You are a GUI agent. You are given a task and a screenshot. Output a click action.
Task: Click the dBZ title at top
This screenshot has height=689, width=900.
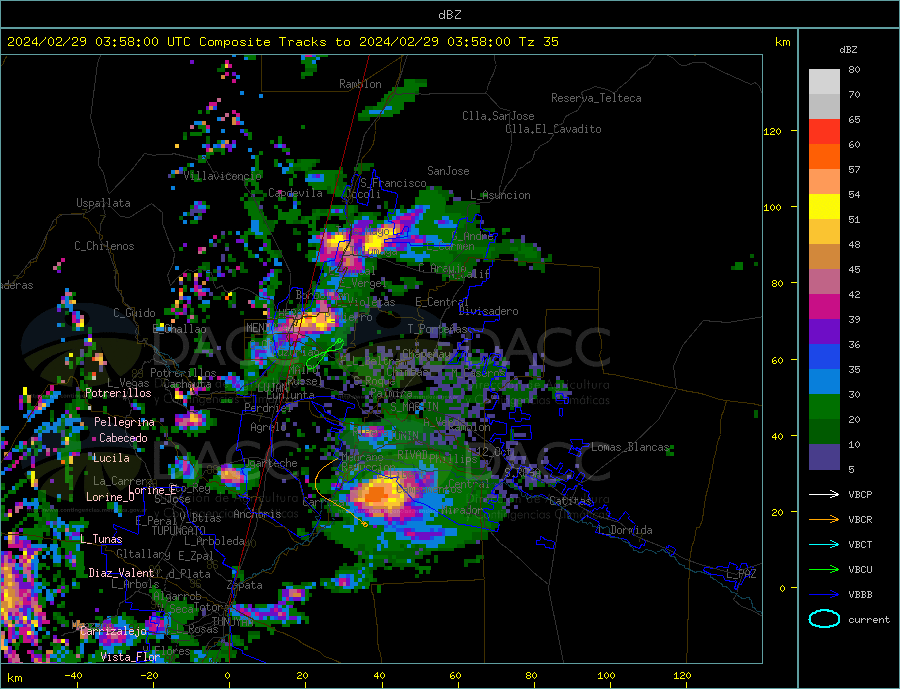click(x=449, y=15)
